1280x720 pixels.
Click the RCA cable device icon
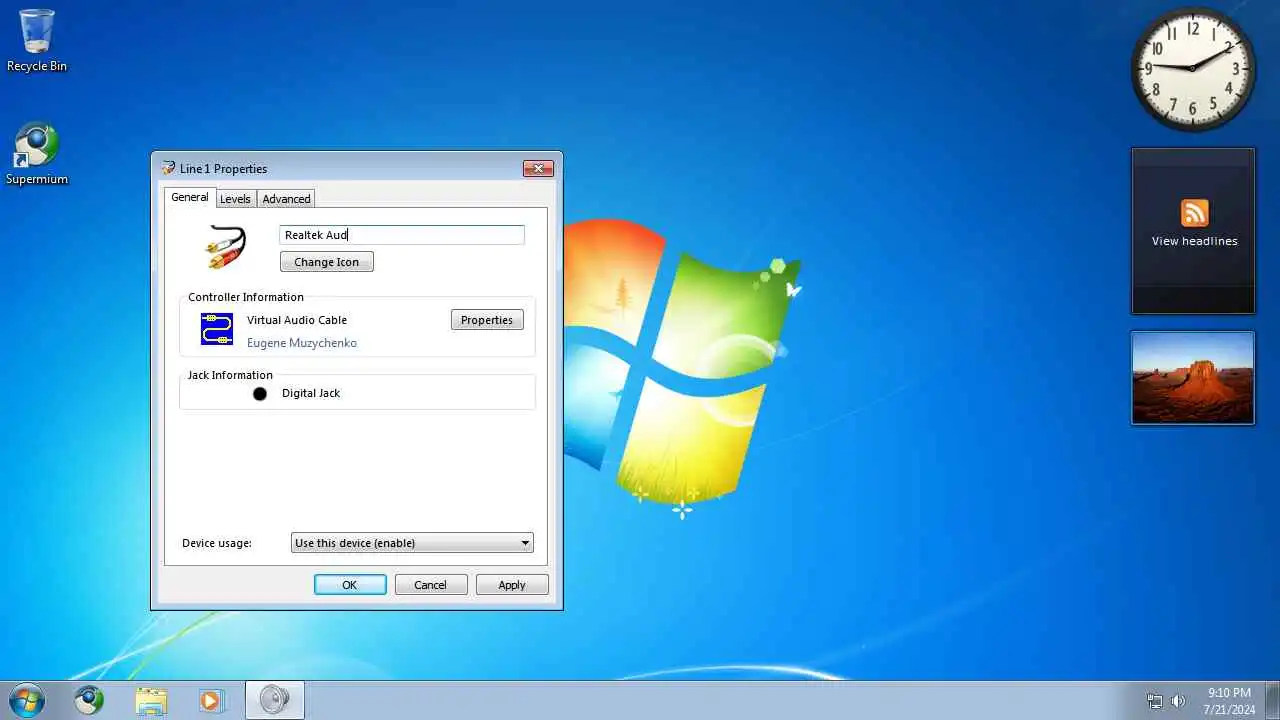pyautogui.click(x=226, y=246)
